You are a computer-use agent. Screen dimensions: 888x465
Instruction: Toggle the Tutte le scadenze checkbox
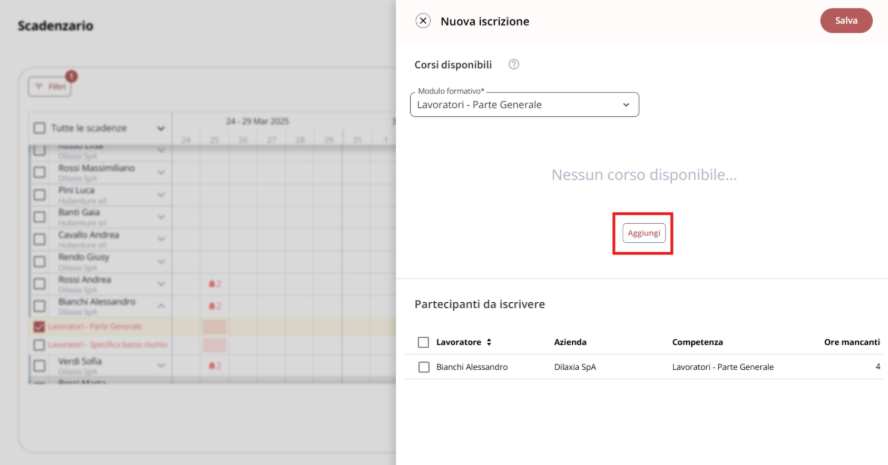pyautogui.click(x=39, y=128)
